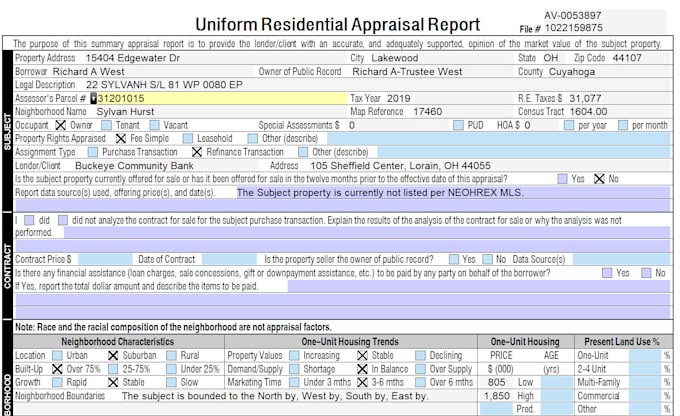
Task: Toggle the PUD checkbox
Action: click(458, 125)
